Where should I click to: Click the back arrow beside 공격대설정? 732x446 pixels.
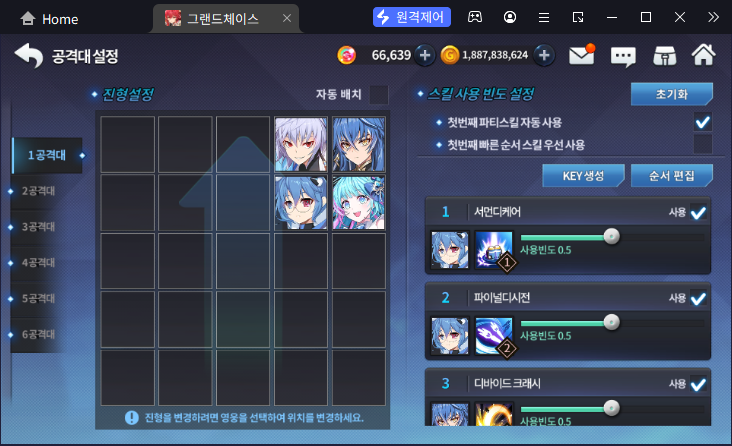29,56
